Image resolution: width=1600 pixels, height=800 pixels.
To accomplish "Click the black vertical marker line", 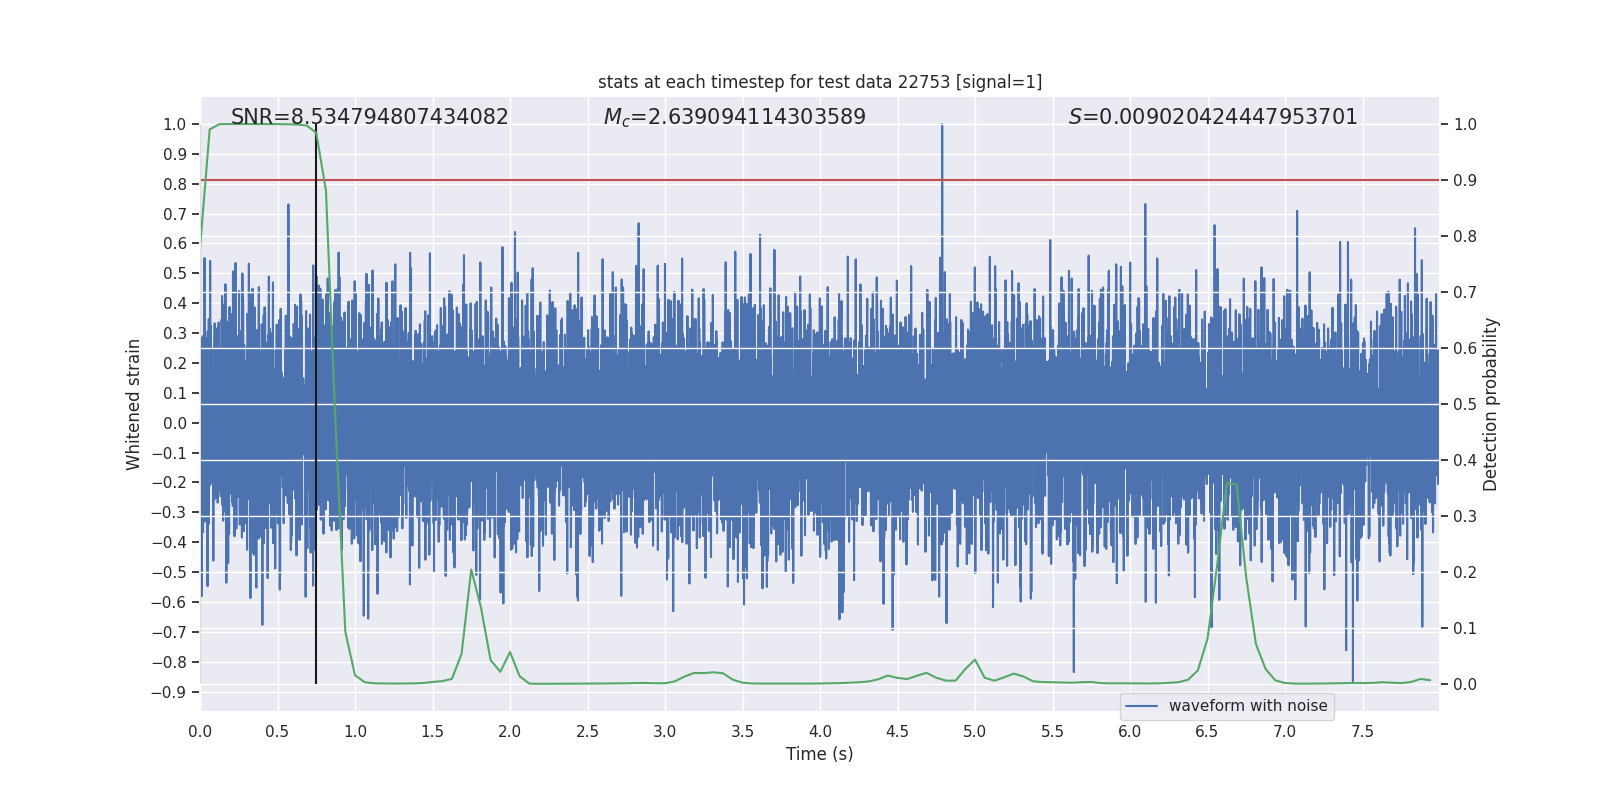I will tap(316, 600).
